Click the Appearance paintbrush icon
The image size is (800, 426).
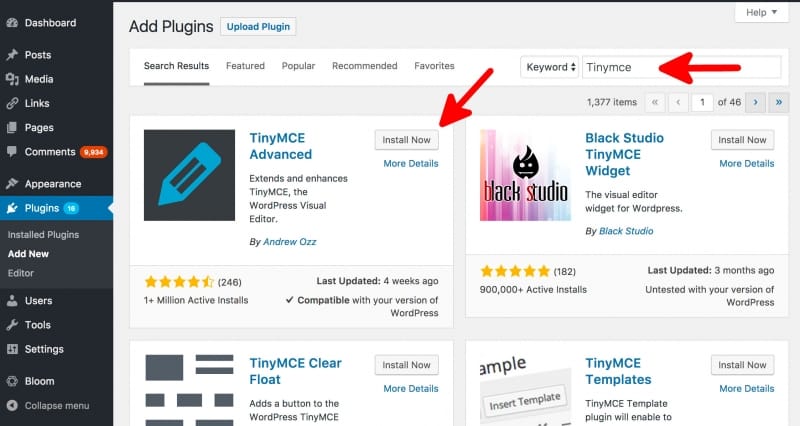pyautogui.click(x=11, y=184)
